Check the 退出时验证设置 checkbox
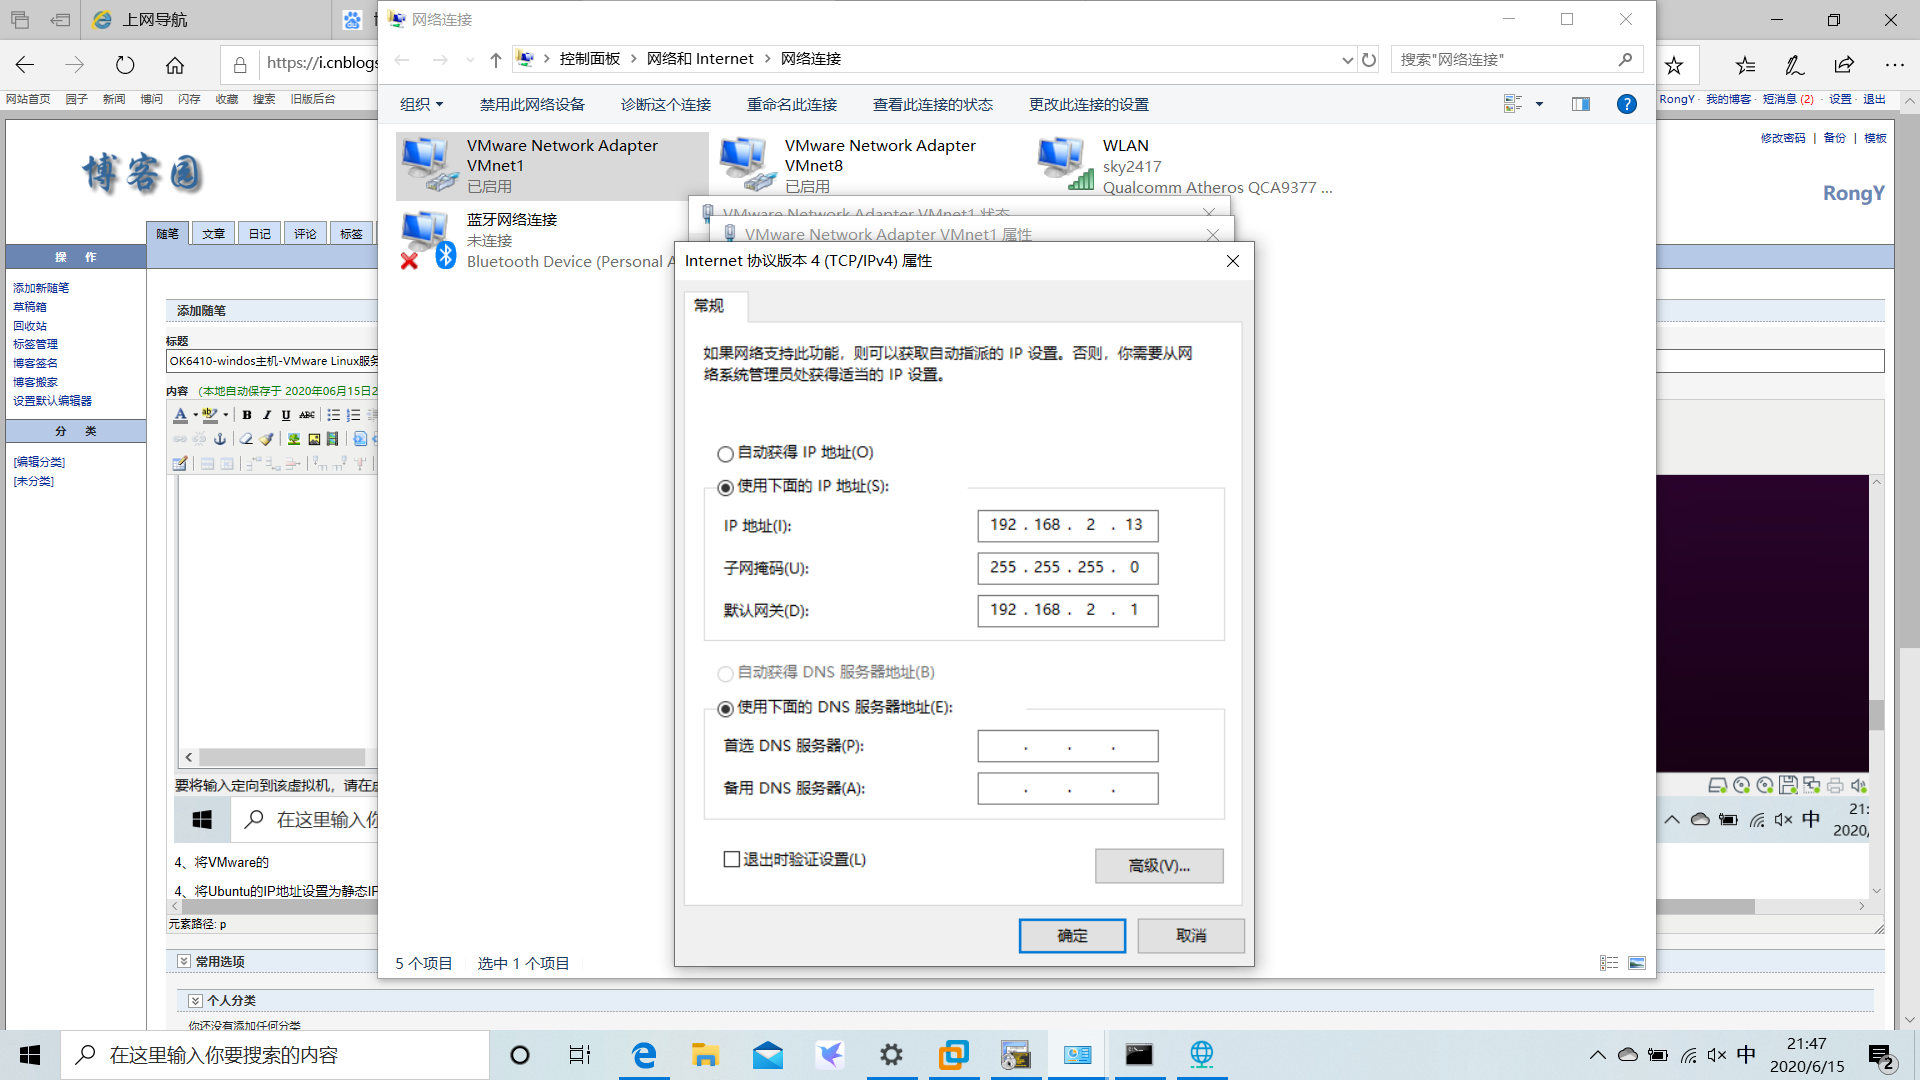The image size is (1920, 1080). (x=732, y=860)
